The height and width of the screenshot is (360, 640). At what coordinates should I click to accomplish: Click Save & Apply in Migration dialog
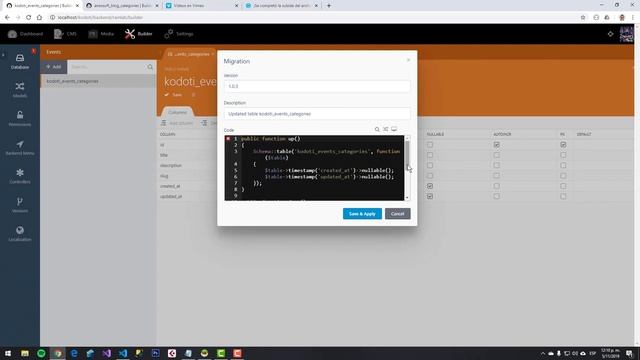pyautogui.click(x=362, y=213)
